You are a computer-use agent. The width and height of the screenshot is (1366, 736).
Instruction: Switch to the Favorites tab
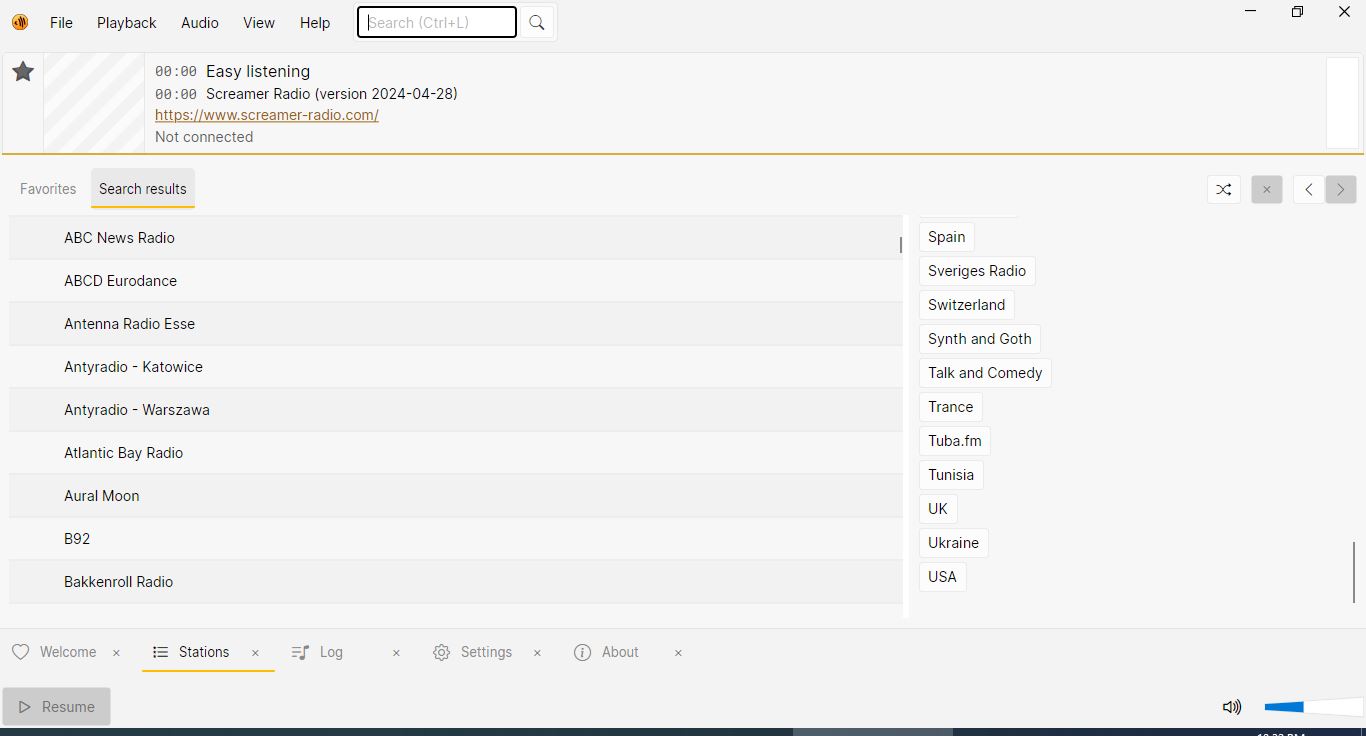click(48, 189)
